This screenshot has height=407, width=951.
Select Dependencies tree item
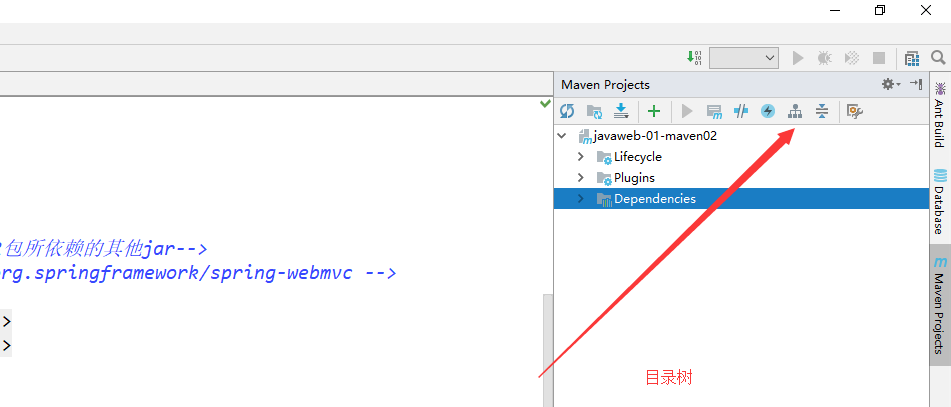pyautogui.click(x=654, y=198)
